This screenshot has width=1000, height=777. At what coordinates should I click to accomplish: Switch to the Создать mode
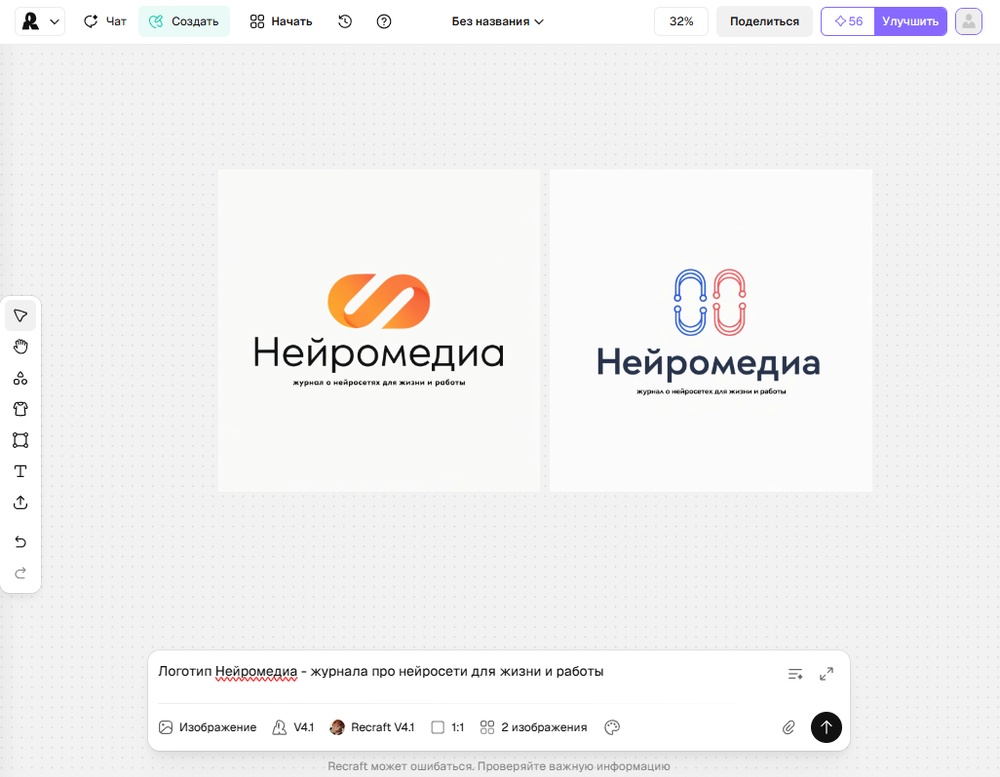(184, 21)
